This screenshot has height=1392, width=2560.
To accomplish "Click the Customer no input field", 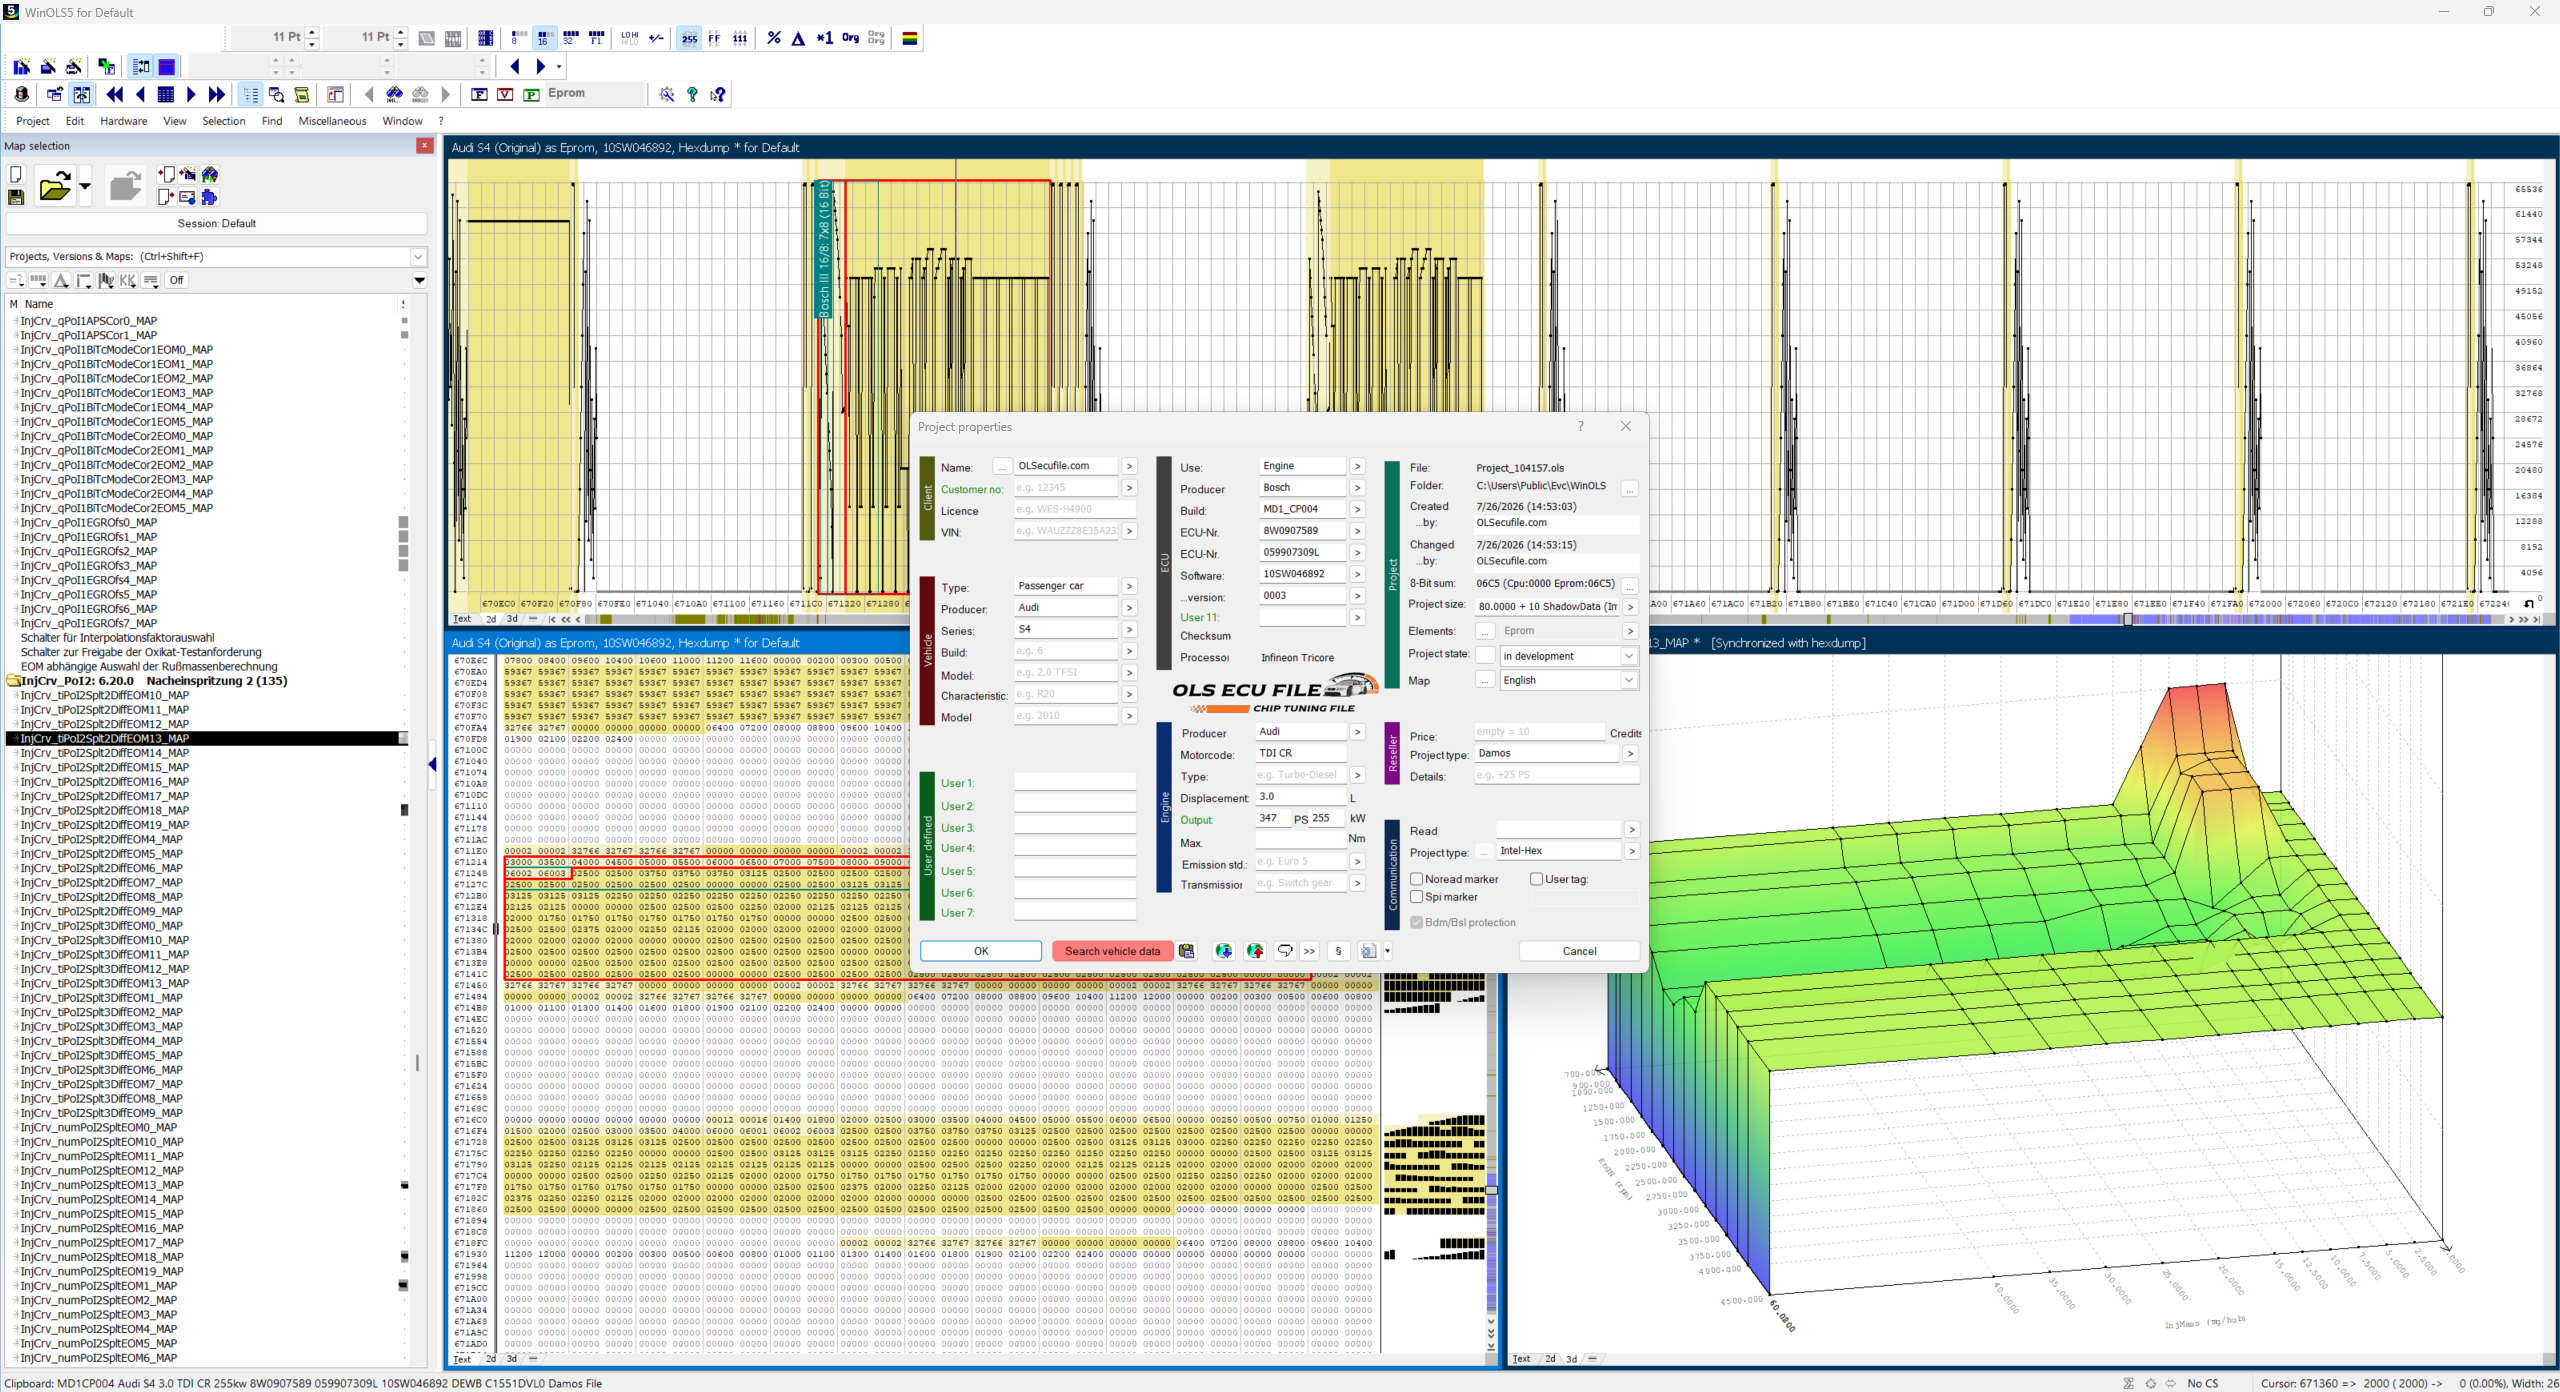I will click(x=1065, y=488).
